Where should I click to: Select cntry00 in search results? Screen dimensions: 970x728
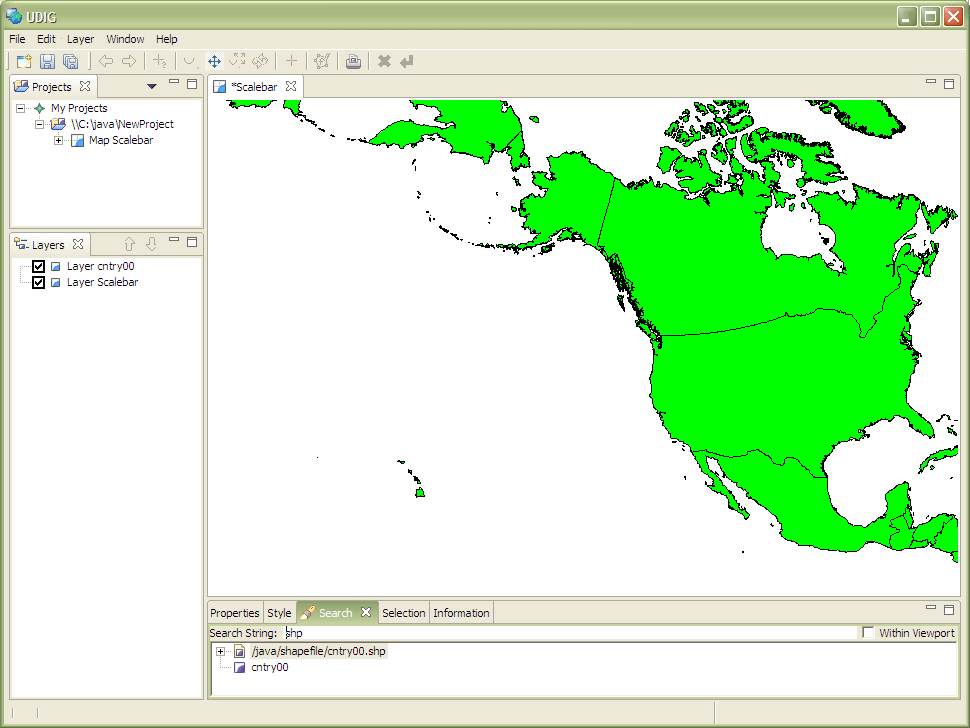pos(269,668)
